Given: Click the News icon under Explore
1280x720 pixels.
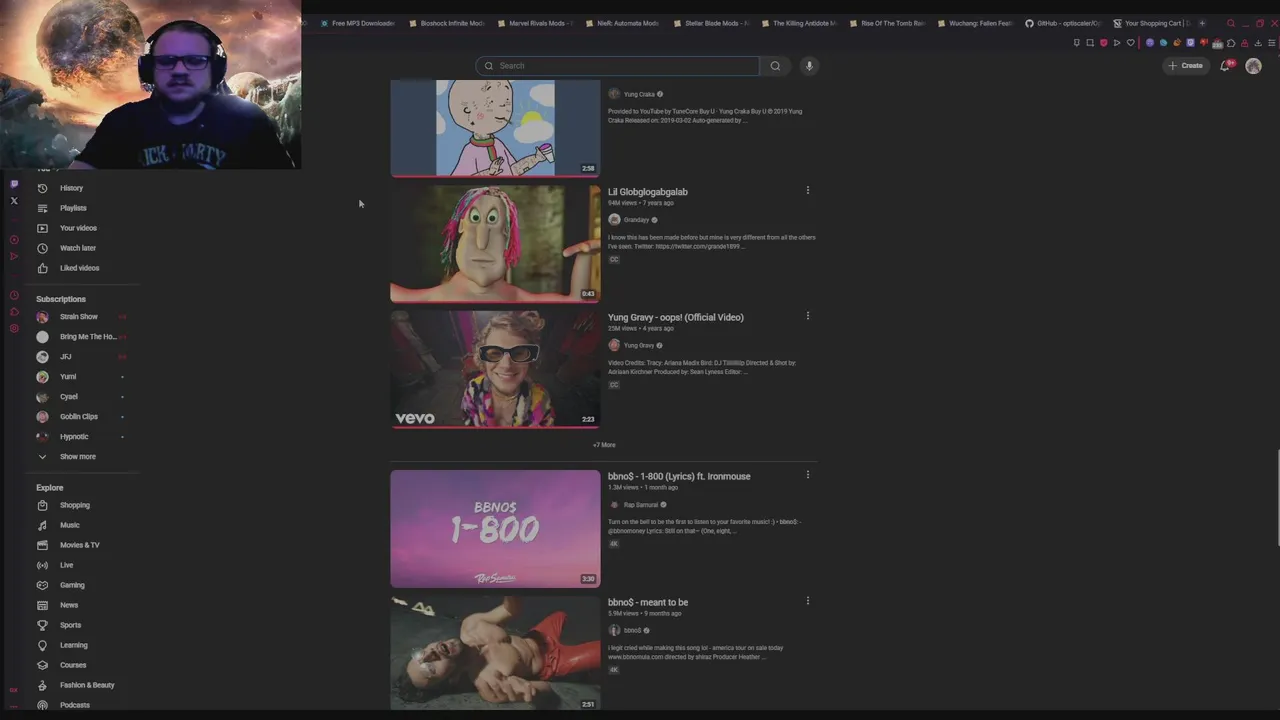Looking at the screenshot, I should (x=42, y=605).
